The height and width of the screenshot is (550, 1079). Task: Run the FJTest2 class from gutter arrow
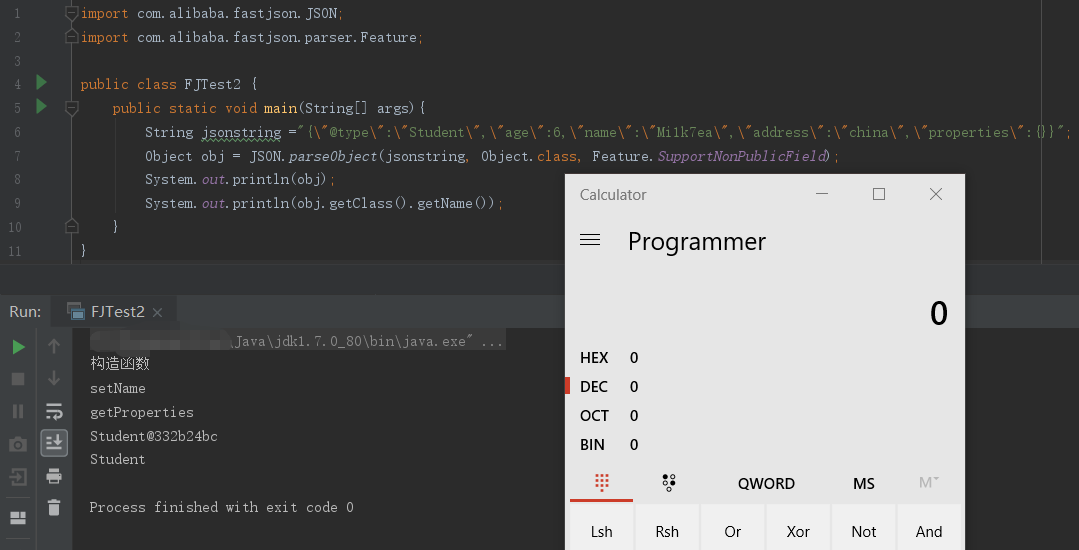(x=41, y=82)
